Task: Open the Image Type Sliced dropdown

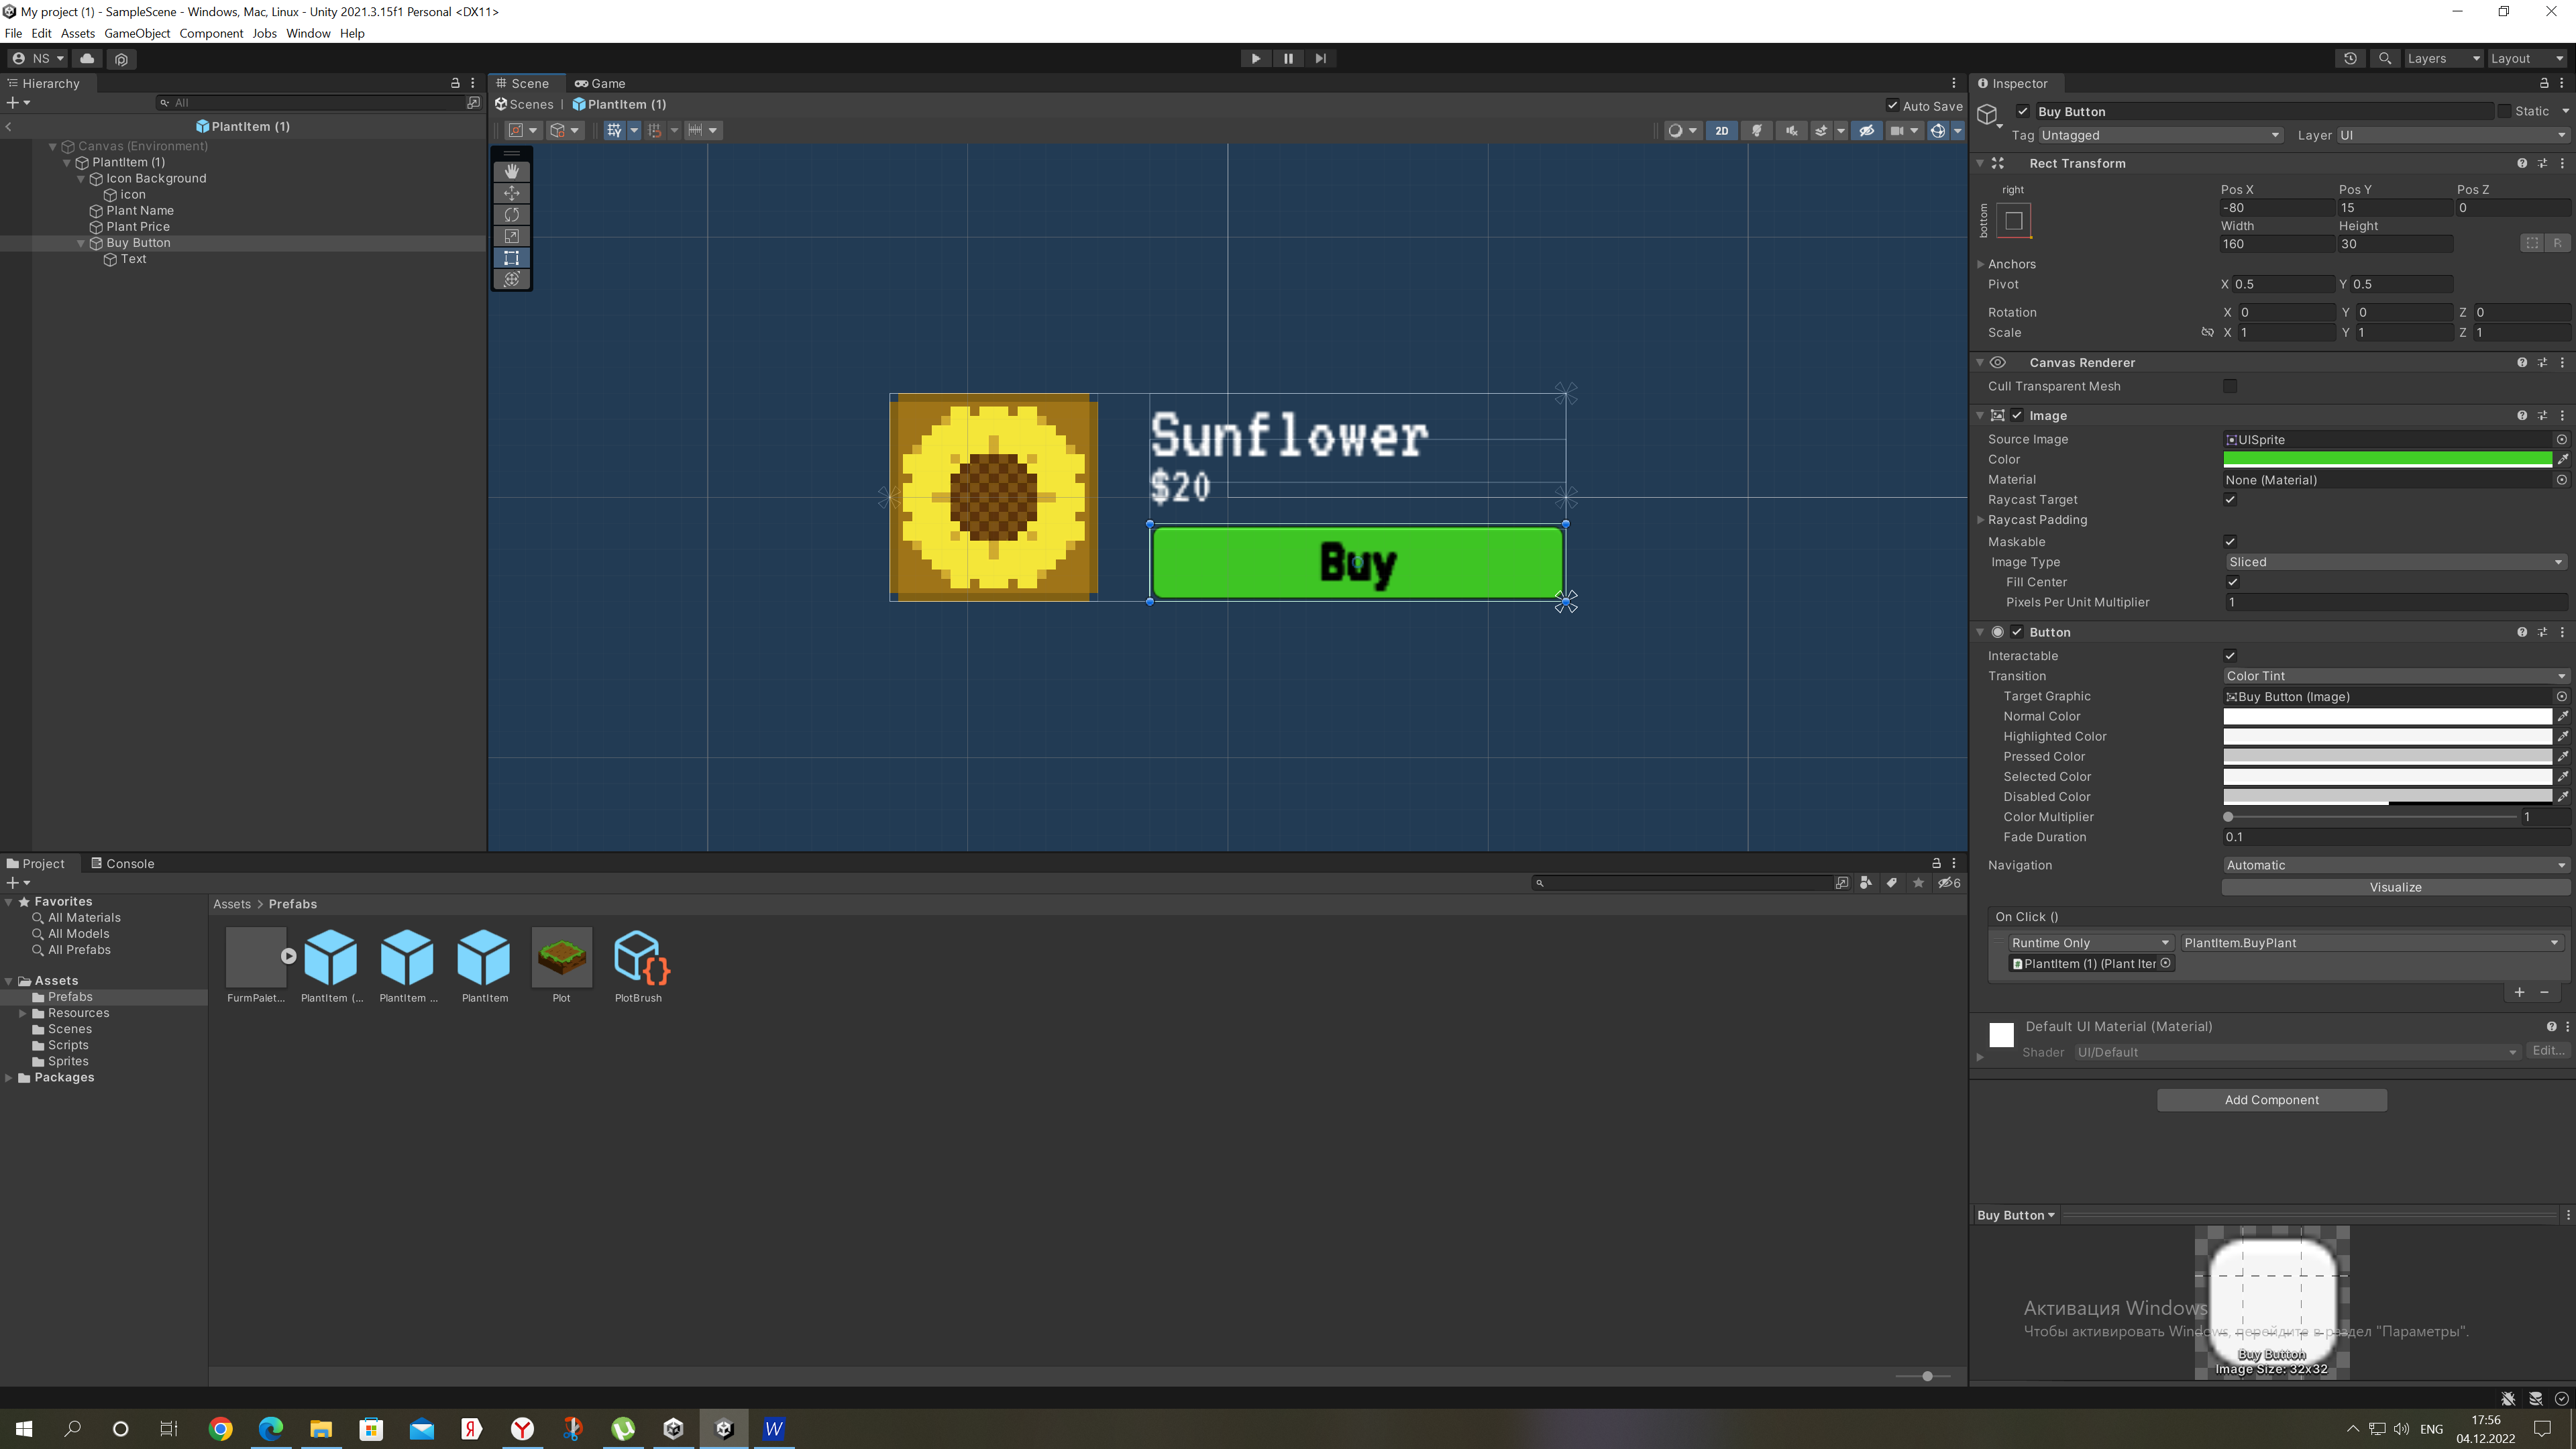Action: 2395,562
